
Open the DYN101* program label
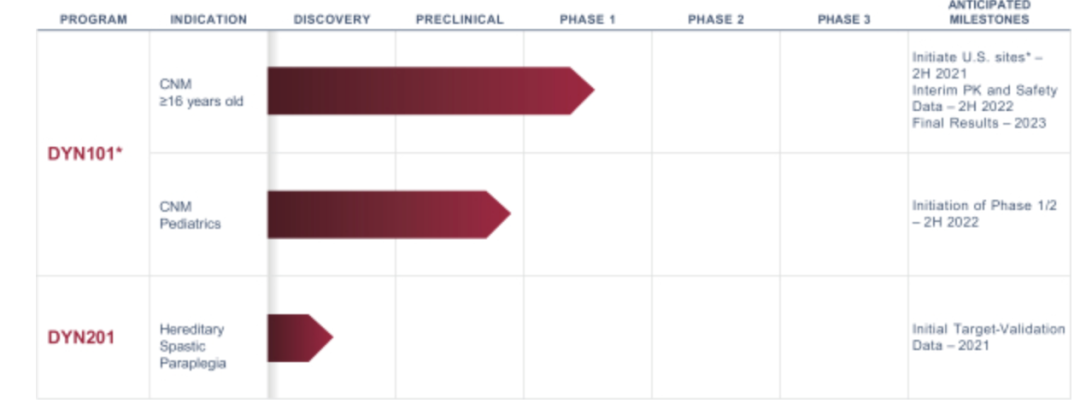coord(85,154)
